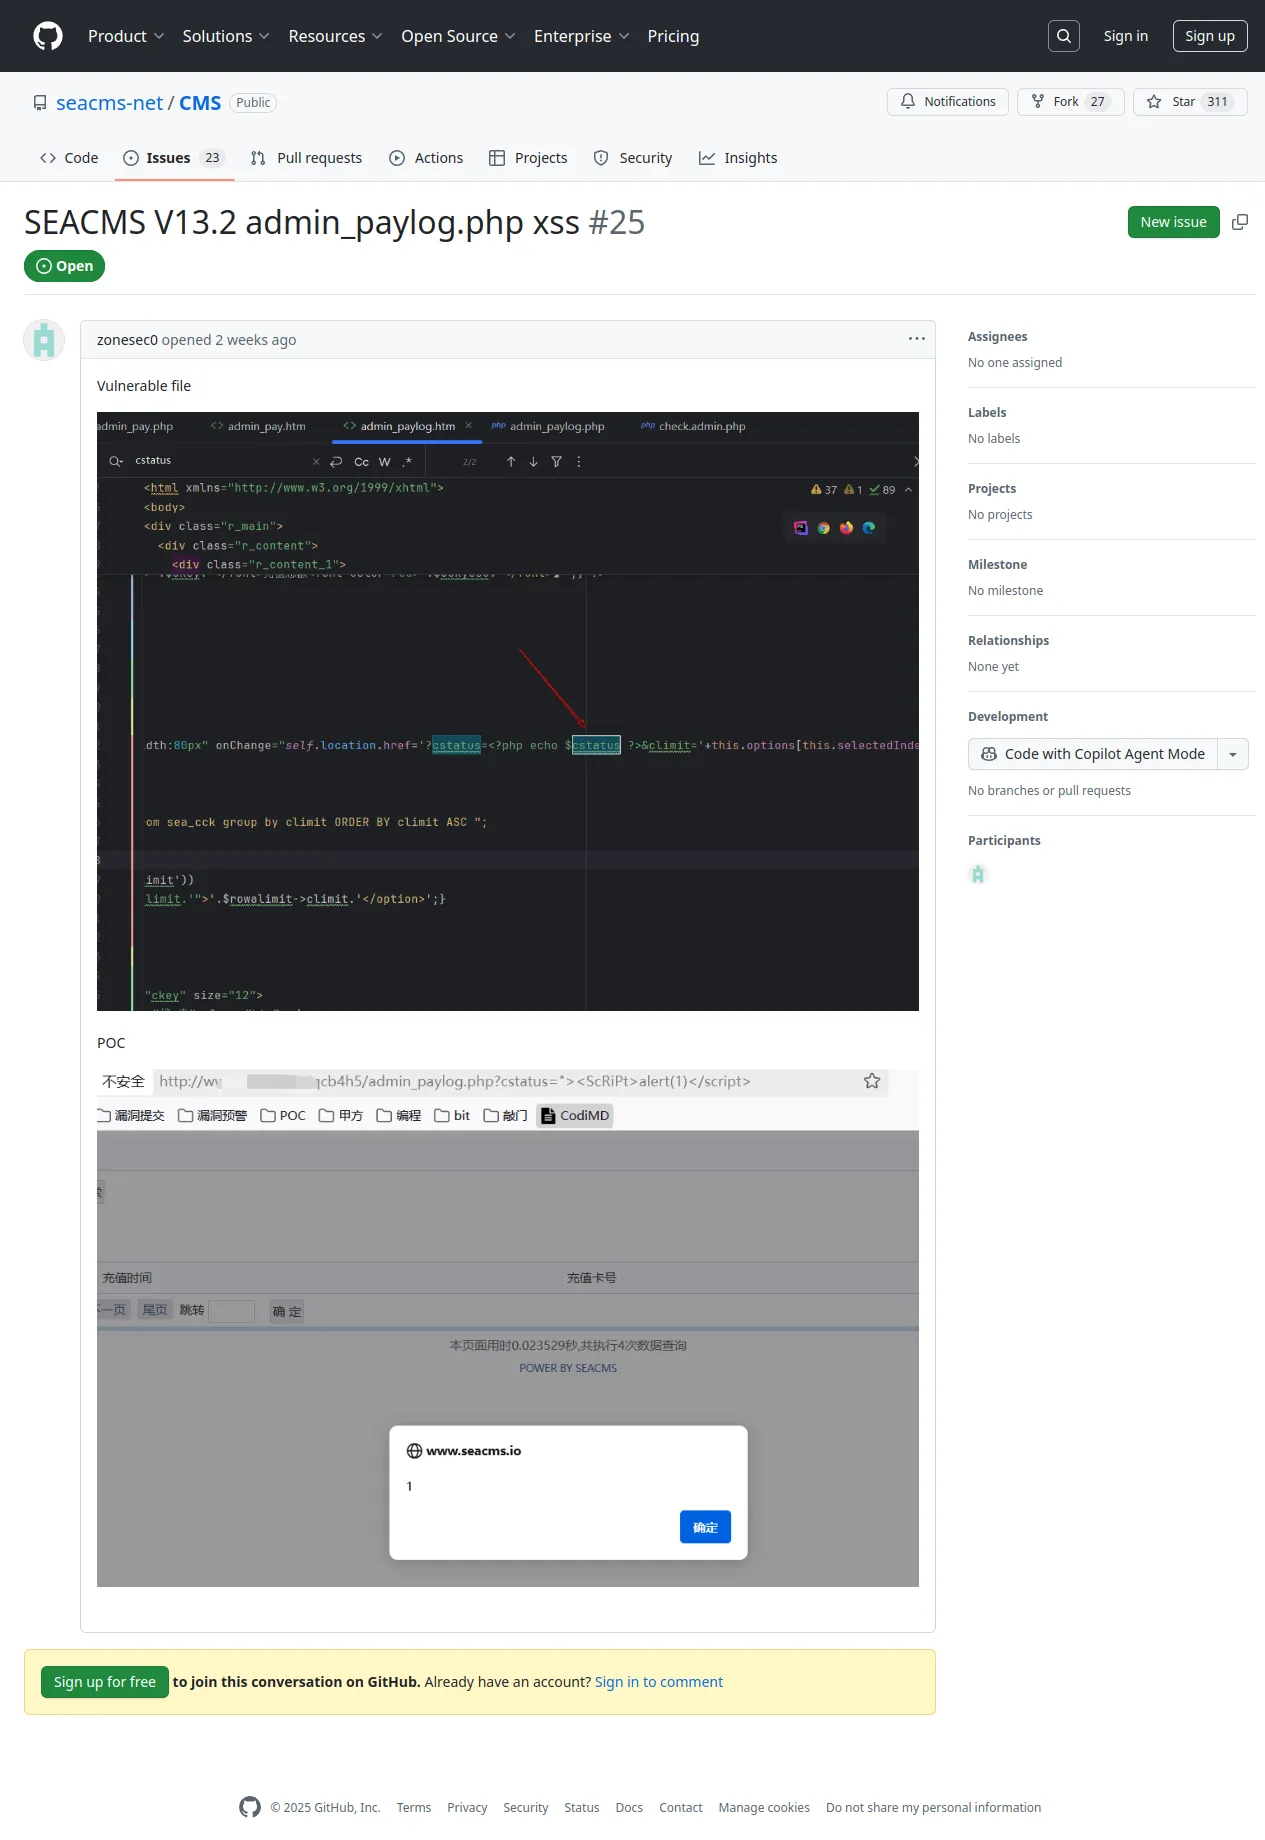This screenshot has width=1265, height=1840.
Task: Click the Assignees heading
Action: click(x=998, y=337)
